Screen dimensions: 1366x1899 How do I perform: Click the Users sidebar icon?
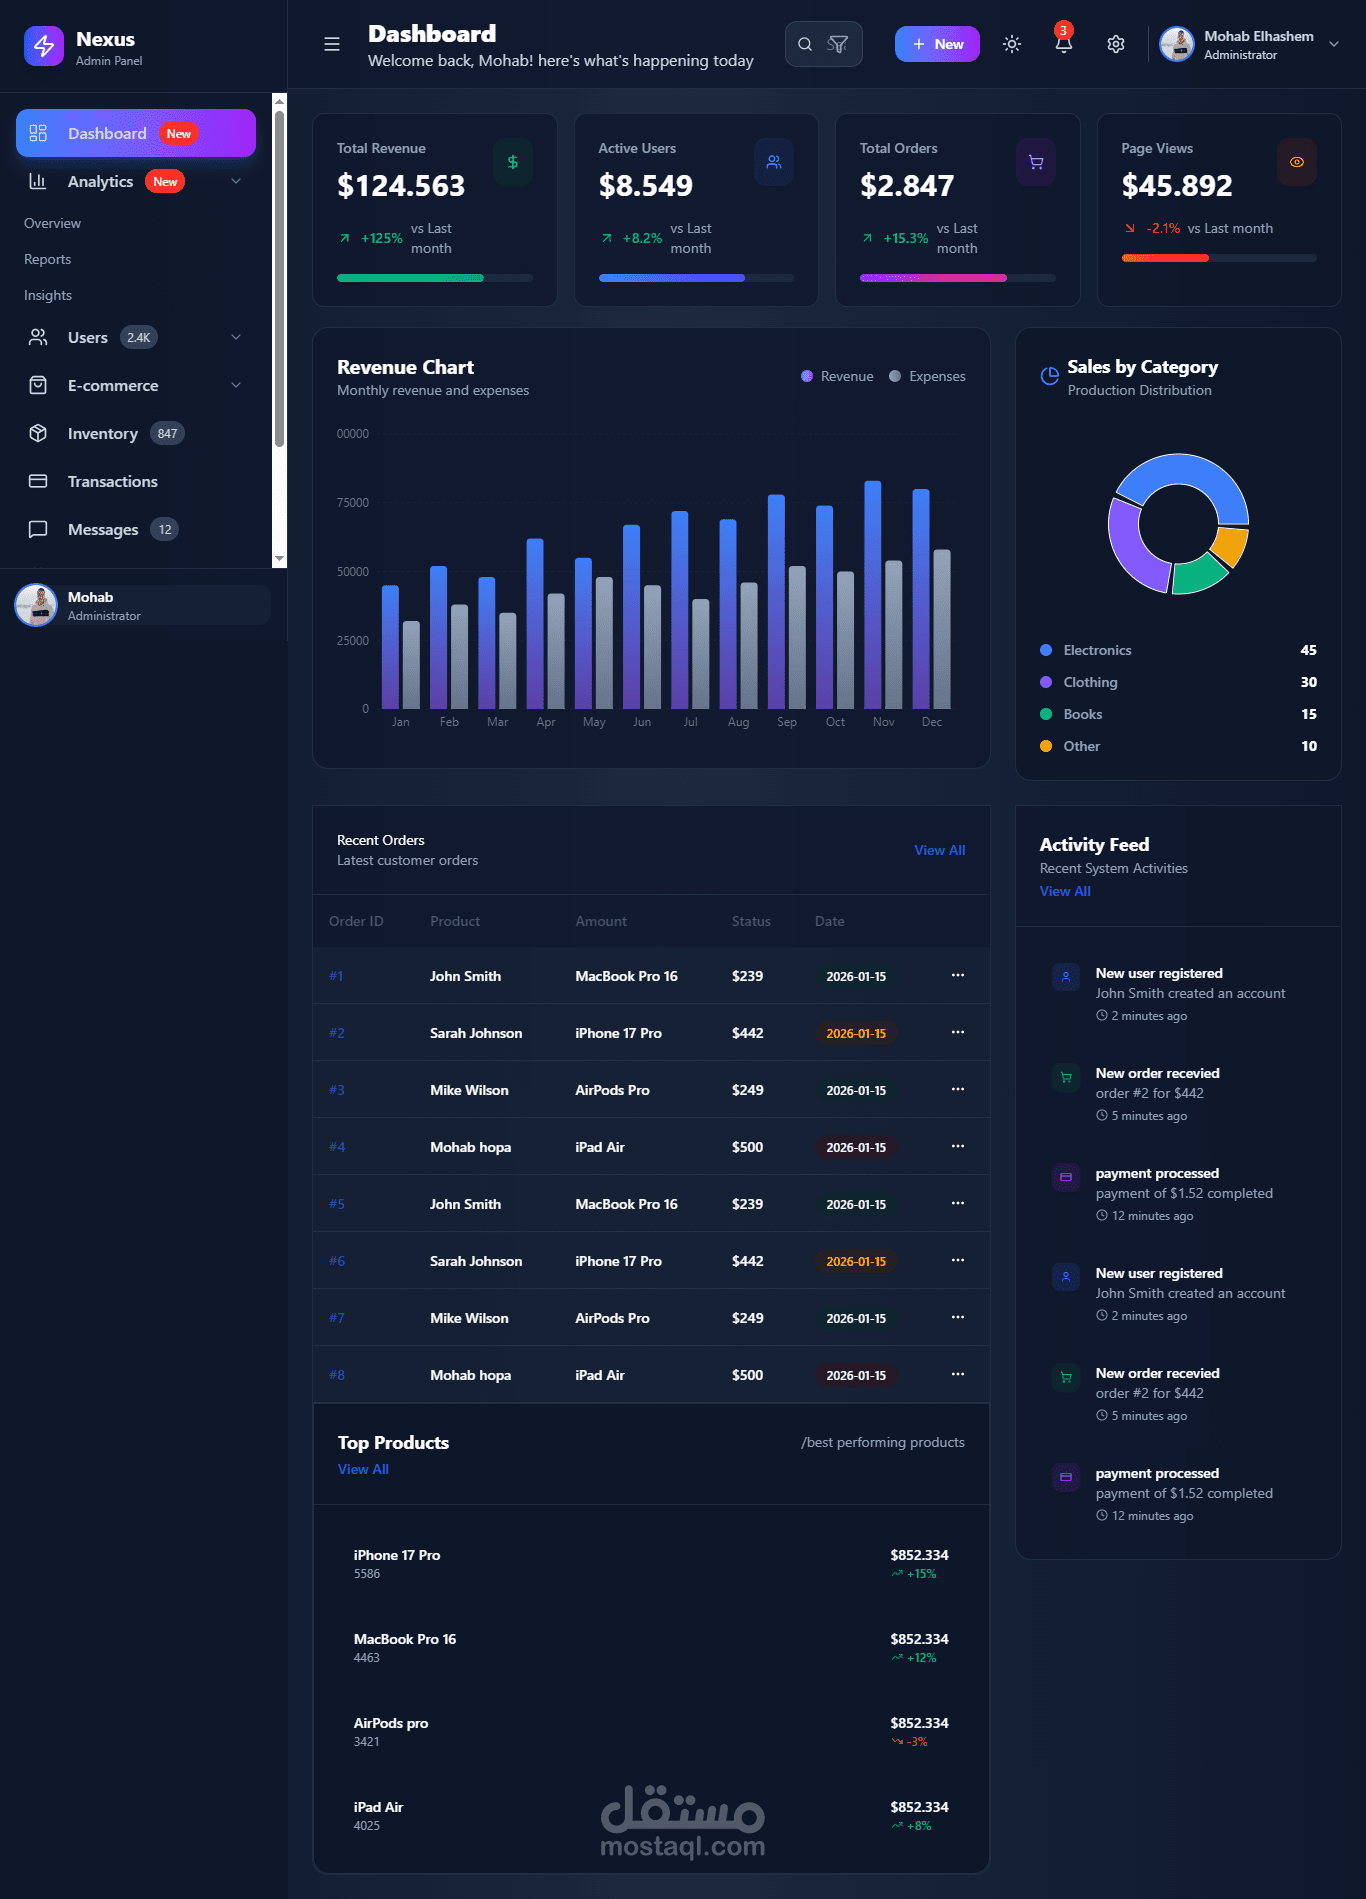[x=38, y=337]
